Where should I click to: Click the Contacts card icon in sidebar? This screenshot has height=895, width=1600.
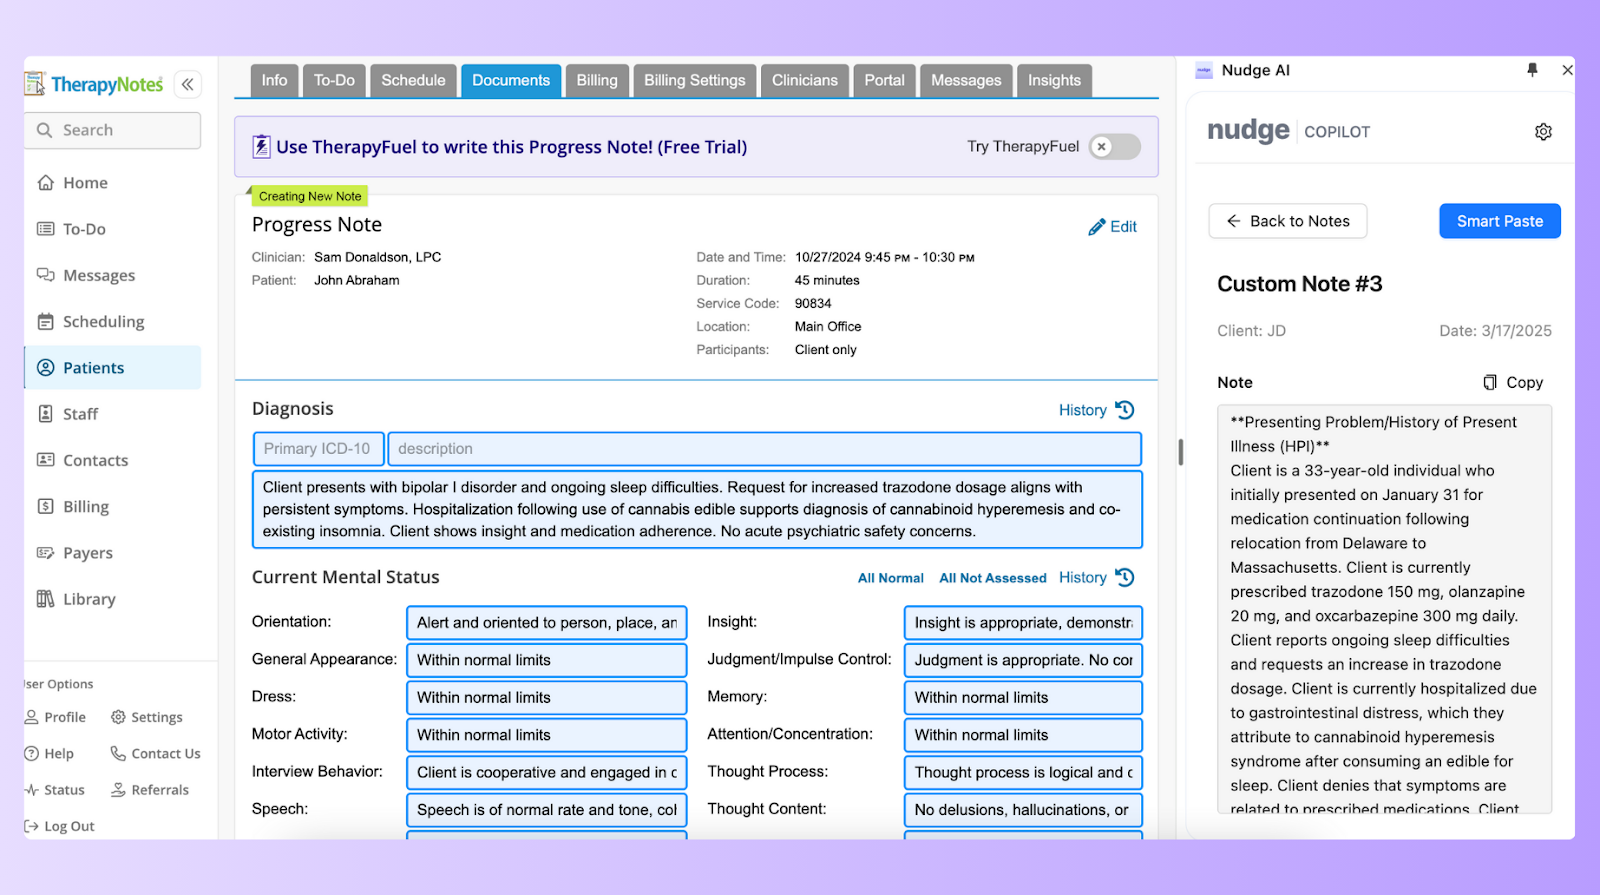(45, 460)
